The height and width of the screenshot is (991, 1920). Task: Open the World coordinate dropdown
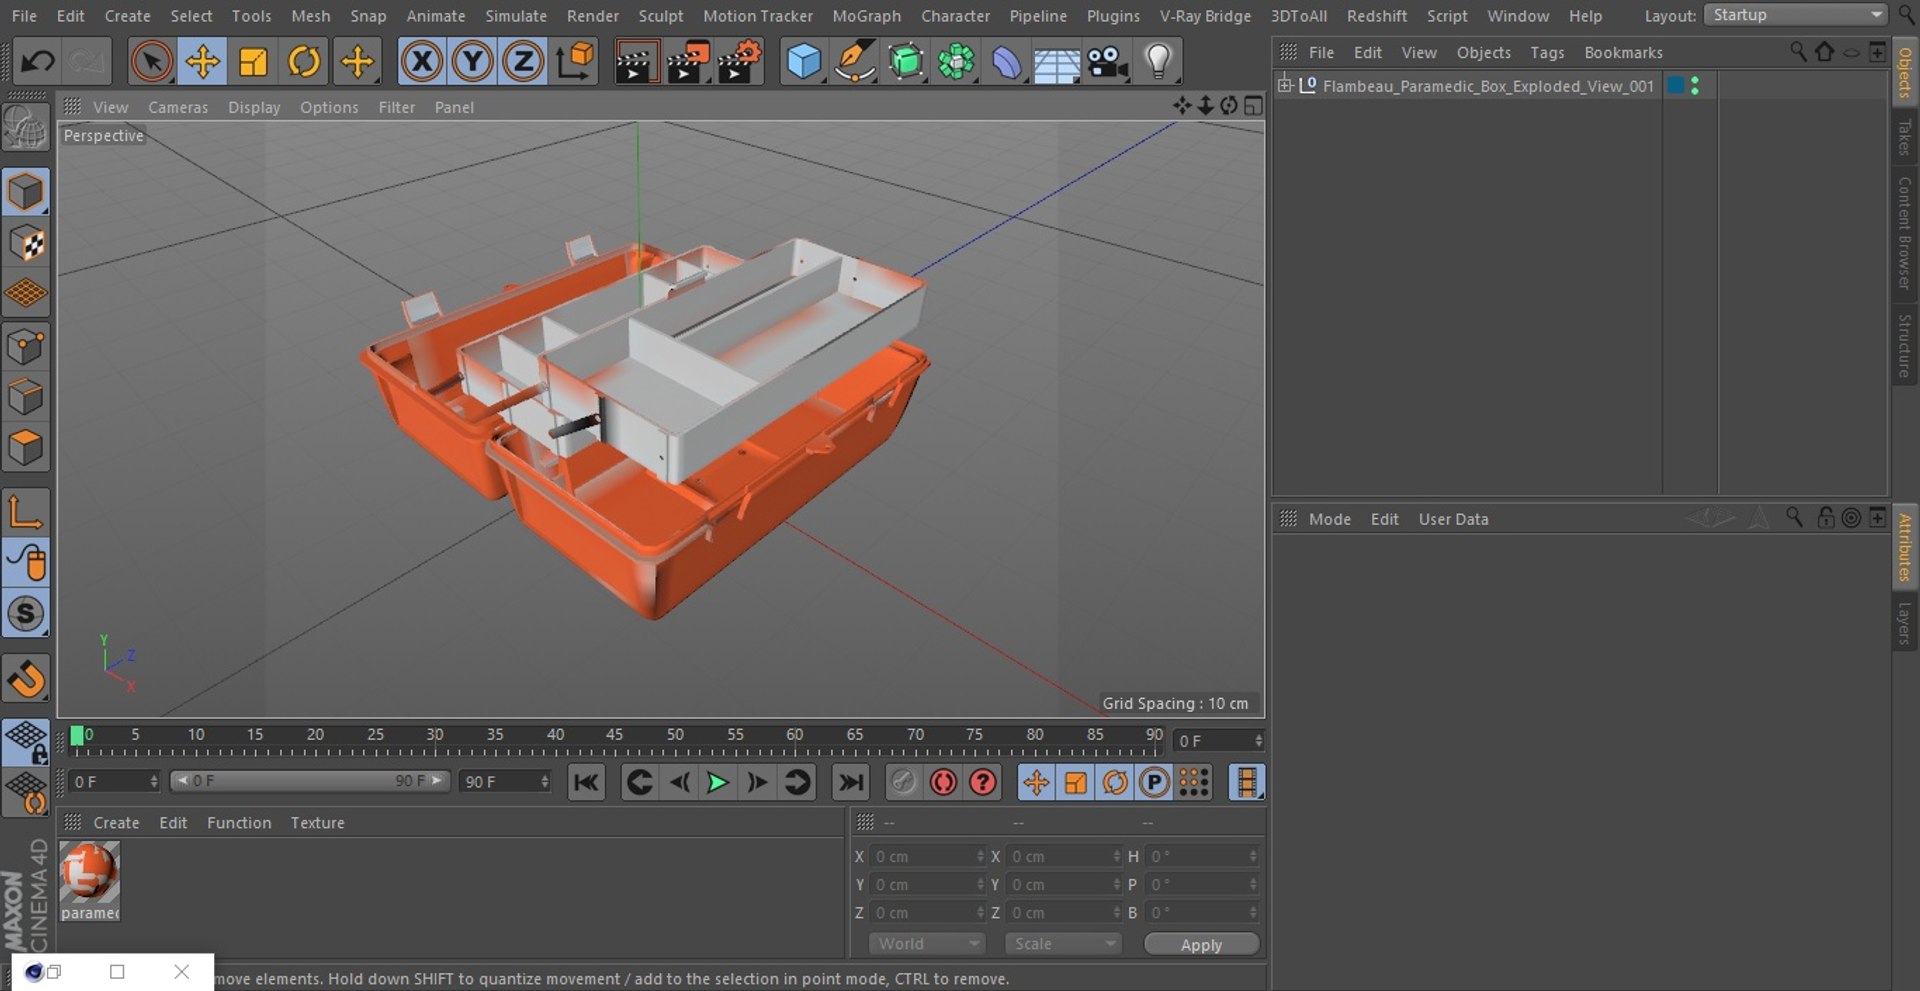click(927, 944)
